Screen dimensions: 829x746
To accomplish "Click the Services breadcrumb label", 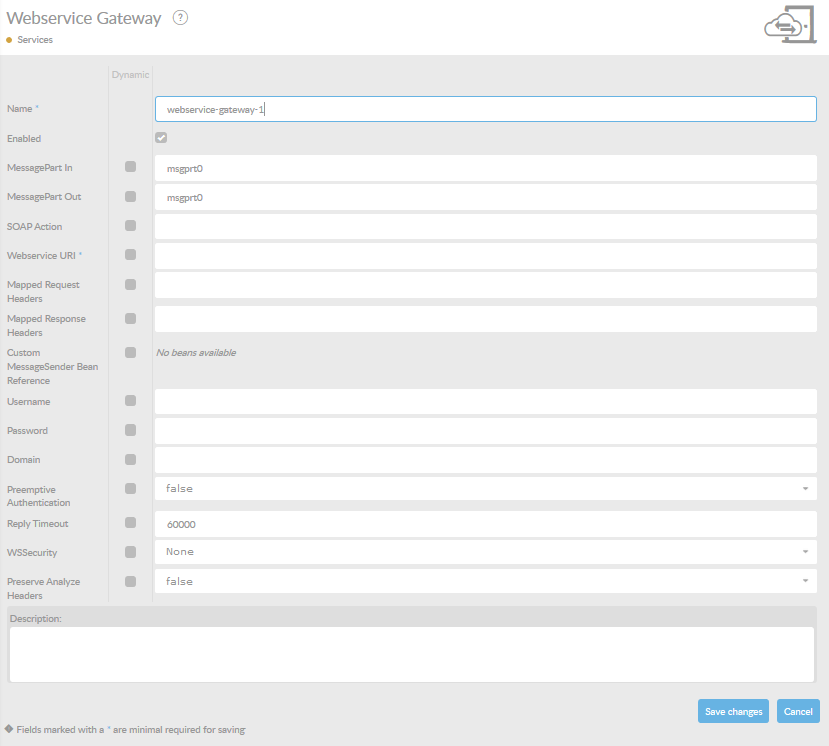I will 35,40.
